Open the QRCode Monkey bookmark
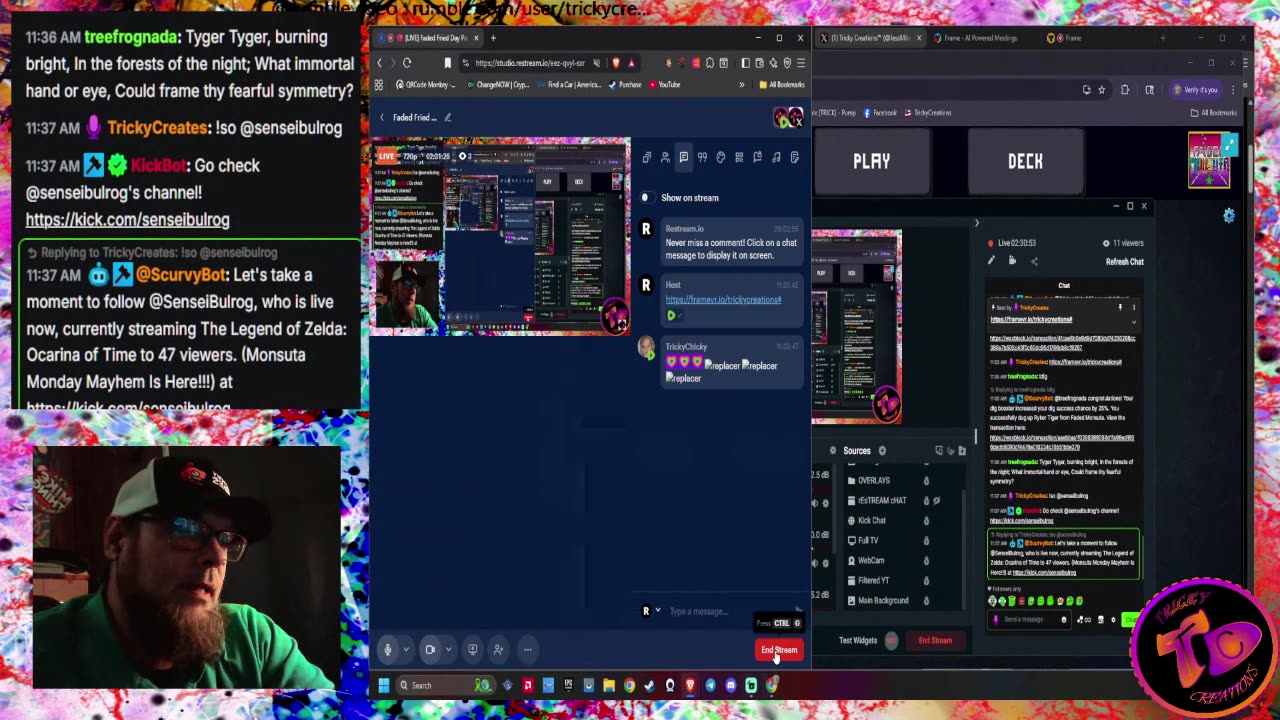 (426, 85)
